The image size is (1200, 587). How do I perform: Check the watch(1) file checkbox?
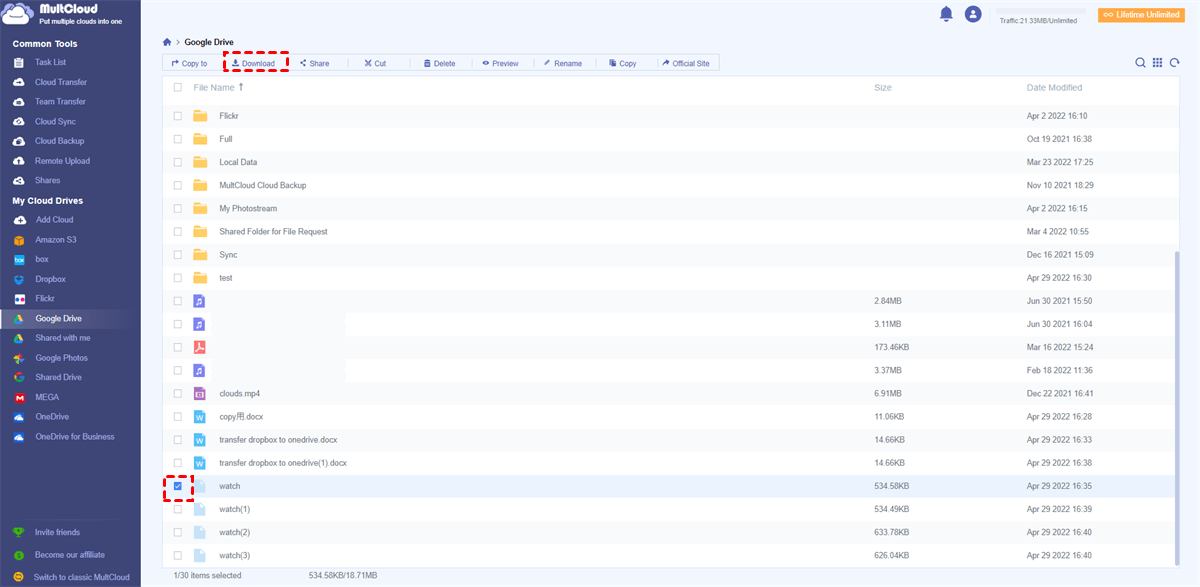[178, 509]
